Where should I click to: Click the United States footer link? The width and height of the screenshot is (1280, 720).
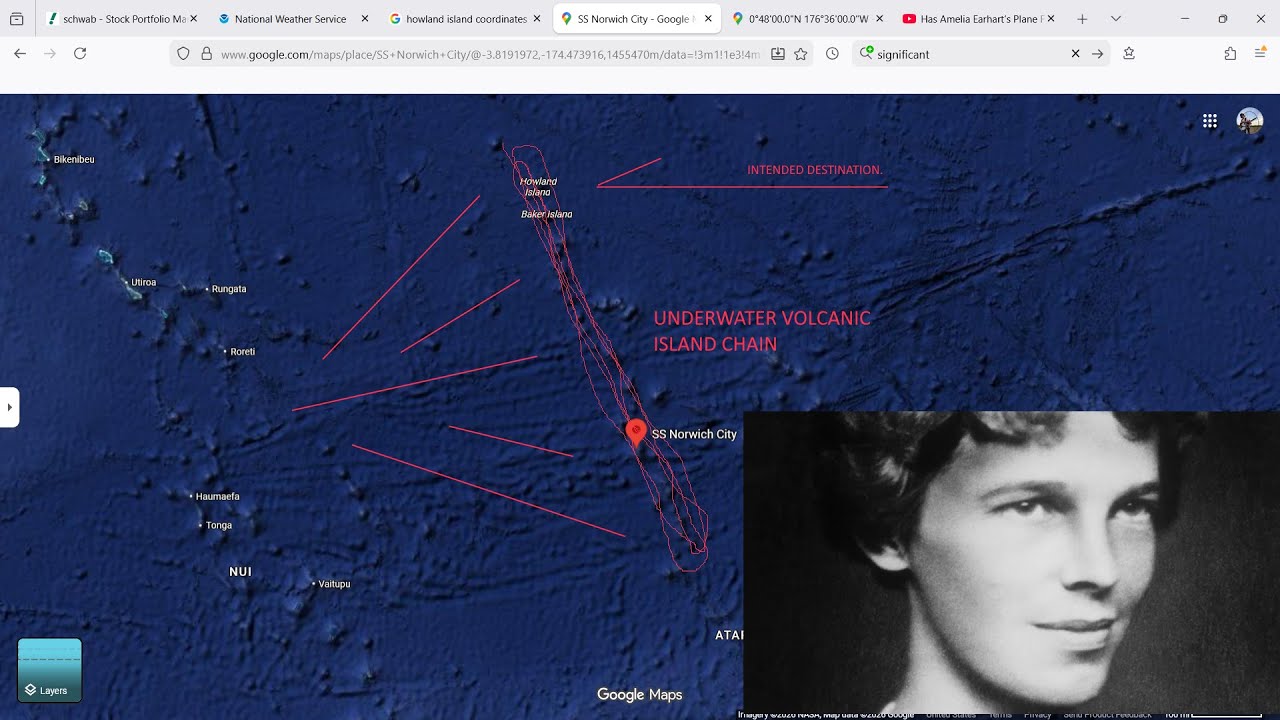(x=951, y=715)
